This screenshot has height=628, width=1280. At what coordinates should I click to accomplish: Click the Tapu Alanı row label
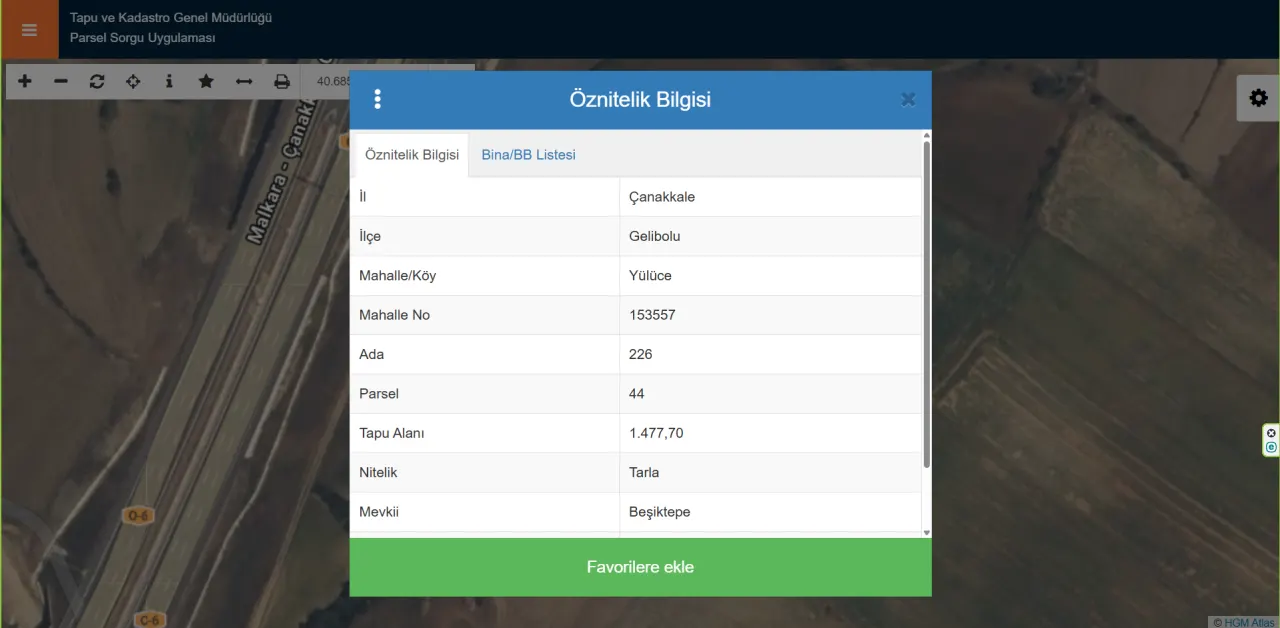pos(392,433)
